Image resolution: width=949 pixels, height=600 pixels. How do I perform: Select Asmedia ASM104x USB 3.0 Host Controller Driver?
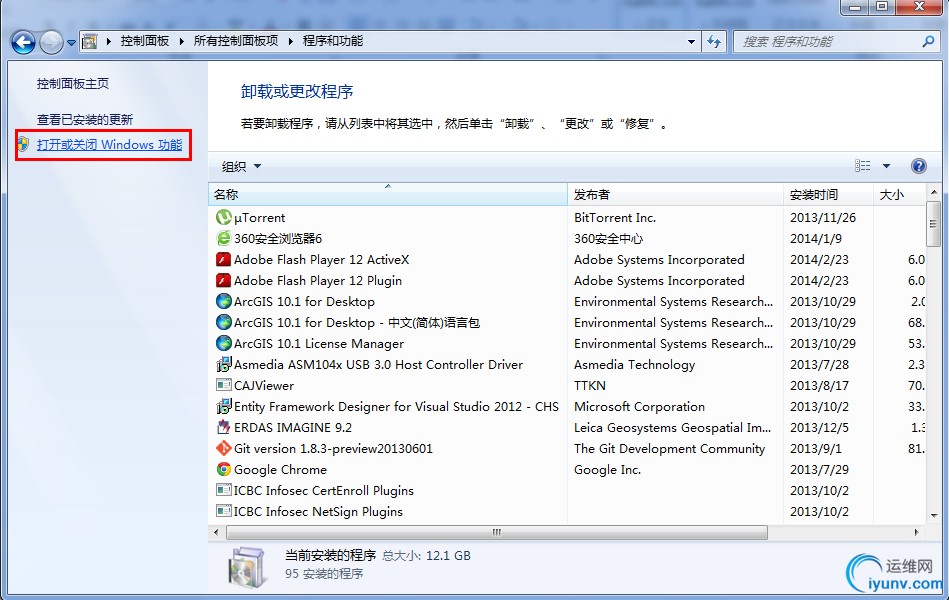(378, 364)
